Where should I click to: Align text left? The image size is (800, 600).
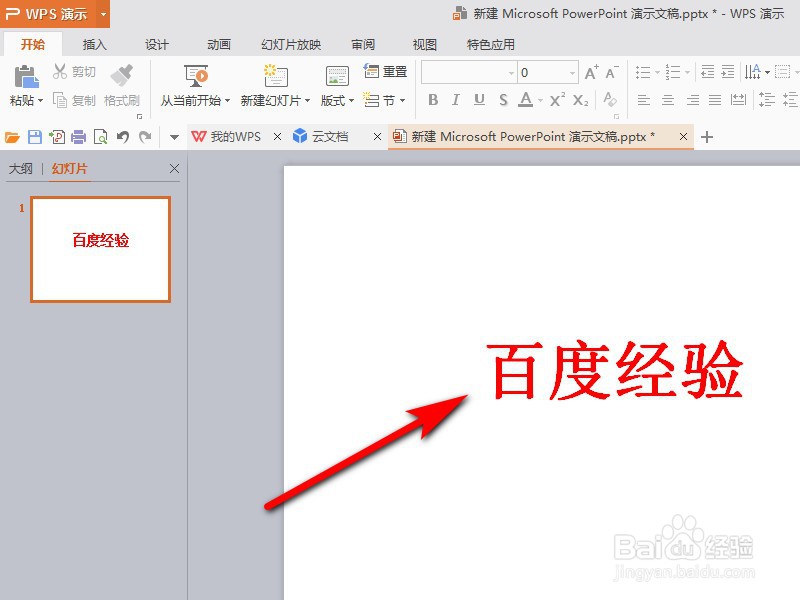644,99
